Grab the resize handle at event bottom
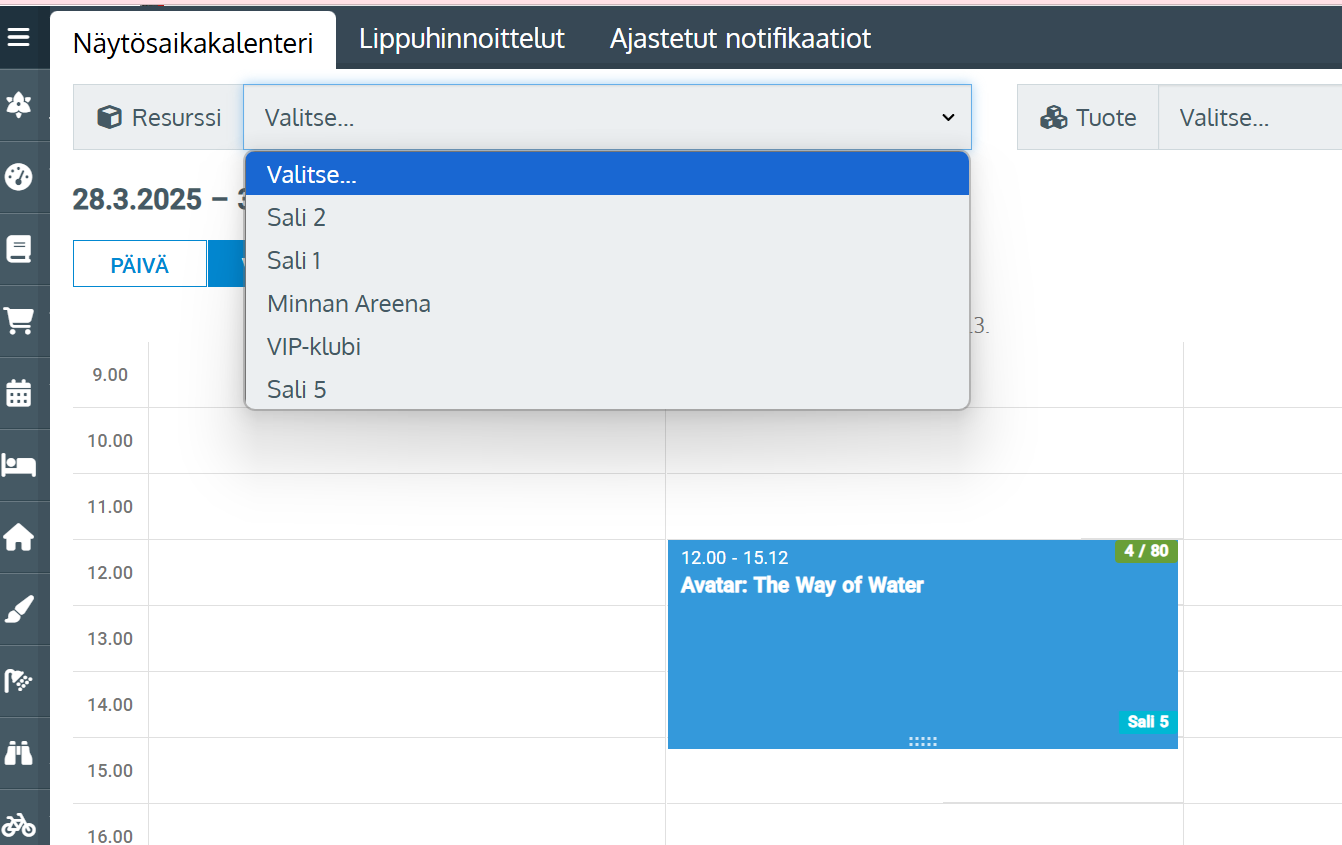This screenshot has height=845, width=1342. click(x=922, y=741)
